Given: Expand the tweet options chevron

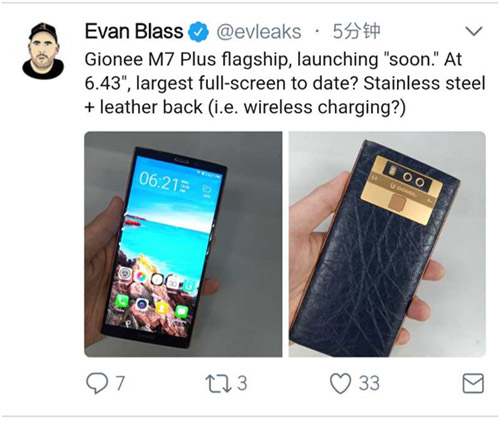Looking at the screenshot, I should click(474, 31).
